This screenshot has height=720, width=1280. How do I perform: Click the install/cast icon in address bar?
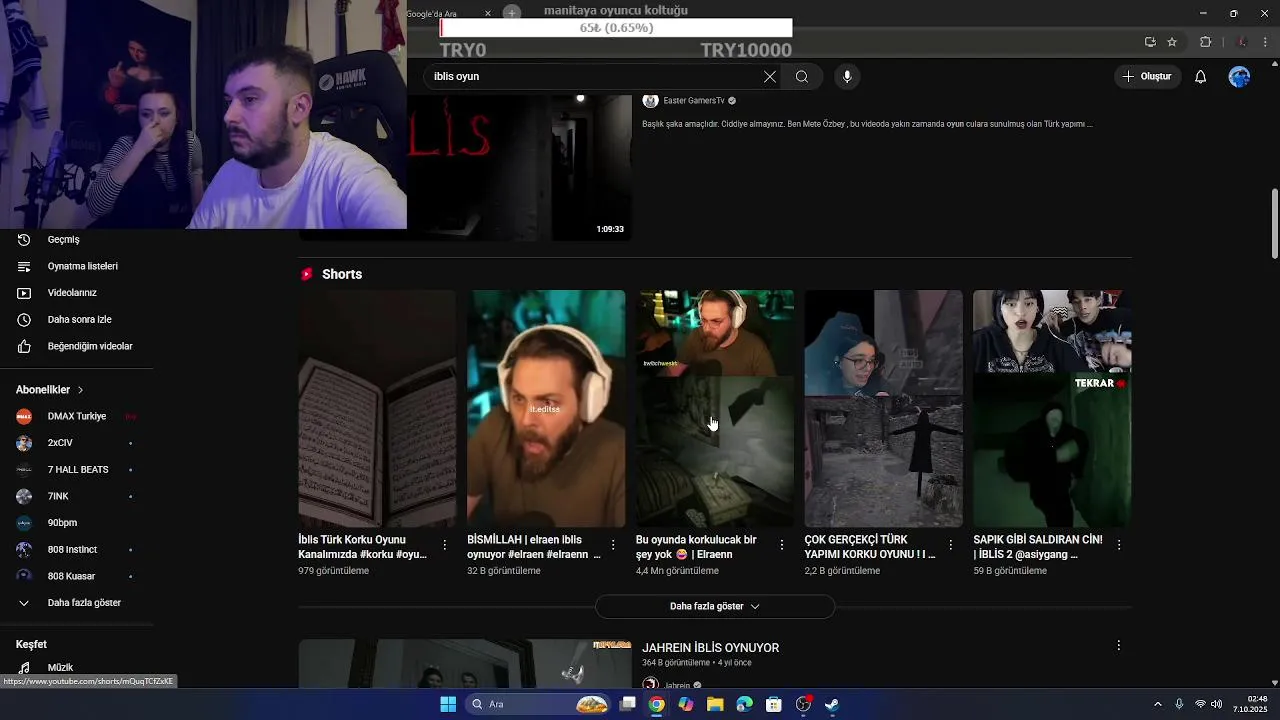1150,42
